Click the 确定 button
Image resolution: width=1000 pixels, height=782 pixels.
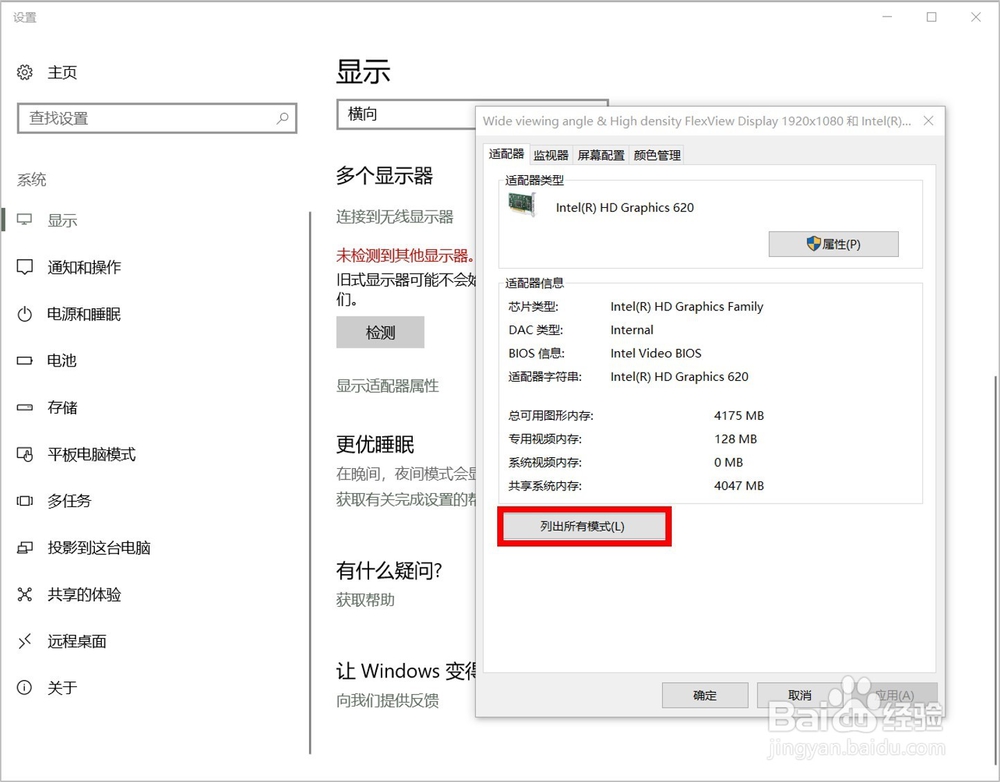(705, 695)
